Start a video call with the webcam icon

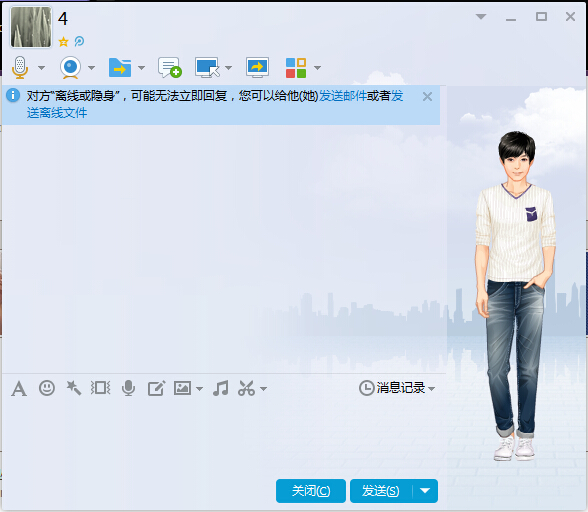pos(70,68)
